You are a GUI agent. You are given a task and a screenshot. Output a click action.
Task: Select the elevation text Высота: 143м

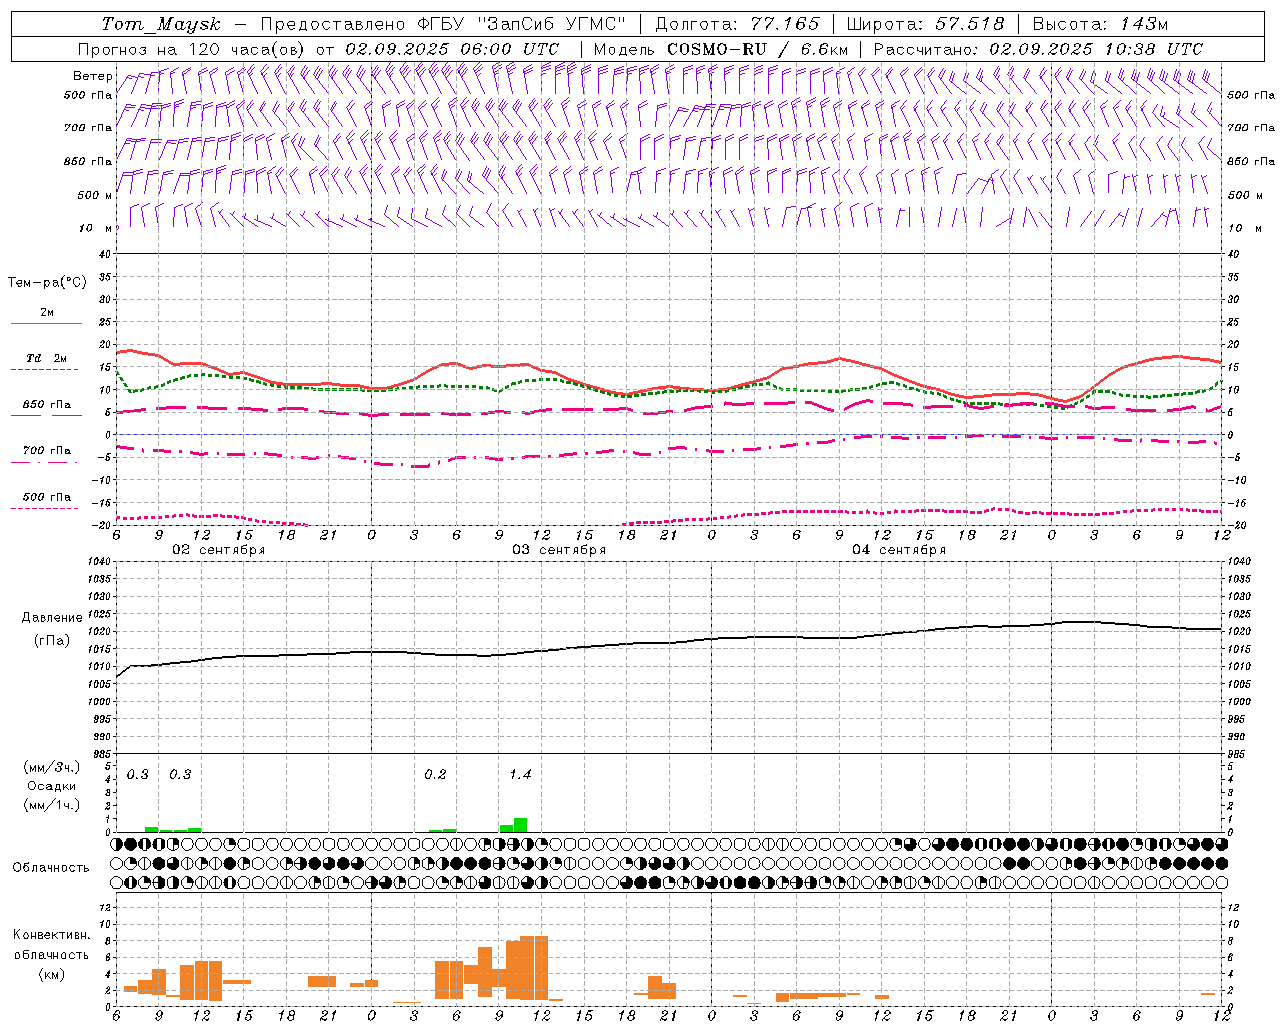tap(1100, 24)
